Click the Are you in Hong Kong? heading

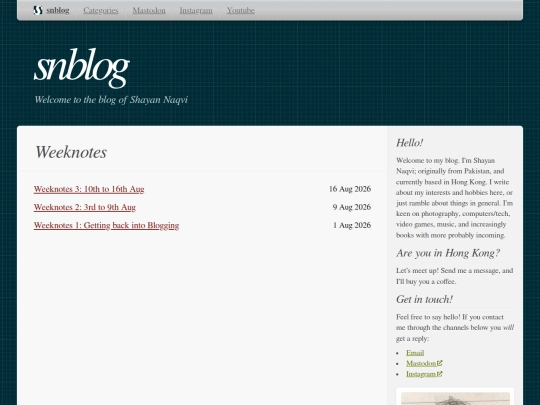coord(448,253)
